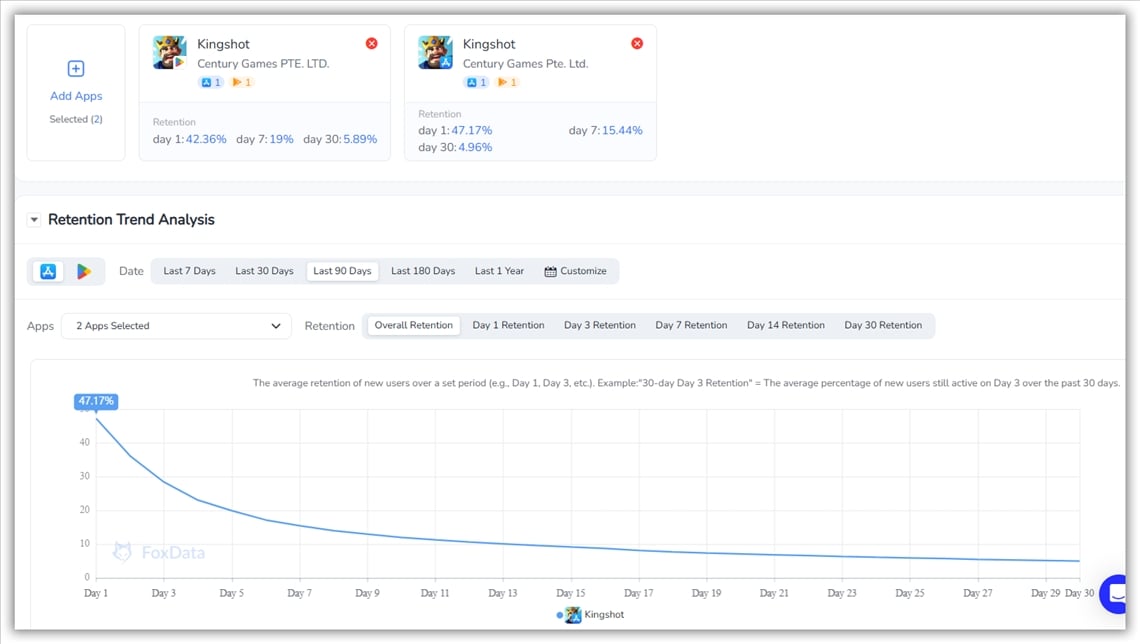The image size is (1140, 644).
Task: Switch to the Google Play platform icon
Action: coord(84,270)
